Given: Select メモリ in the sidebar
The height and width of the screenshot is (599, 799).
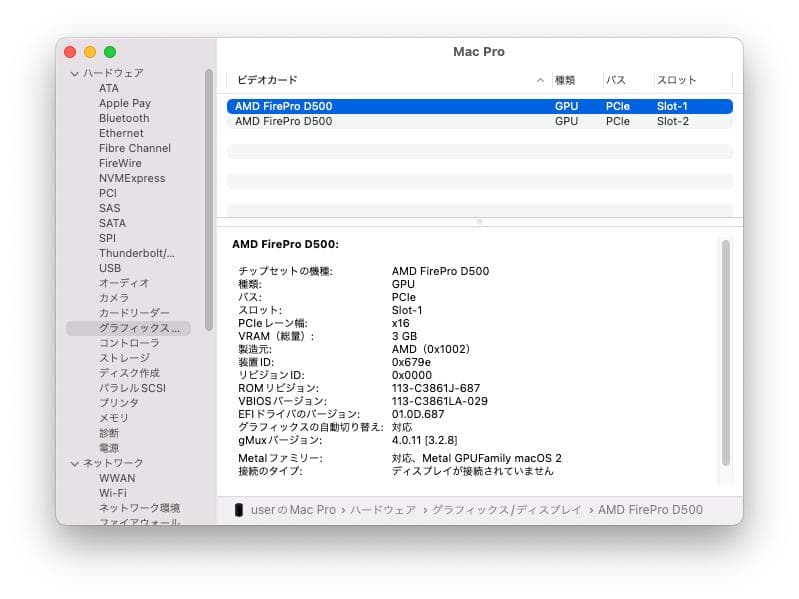Looking at the screenshot, I should [114, 418].
